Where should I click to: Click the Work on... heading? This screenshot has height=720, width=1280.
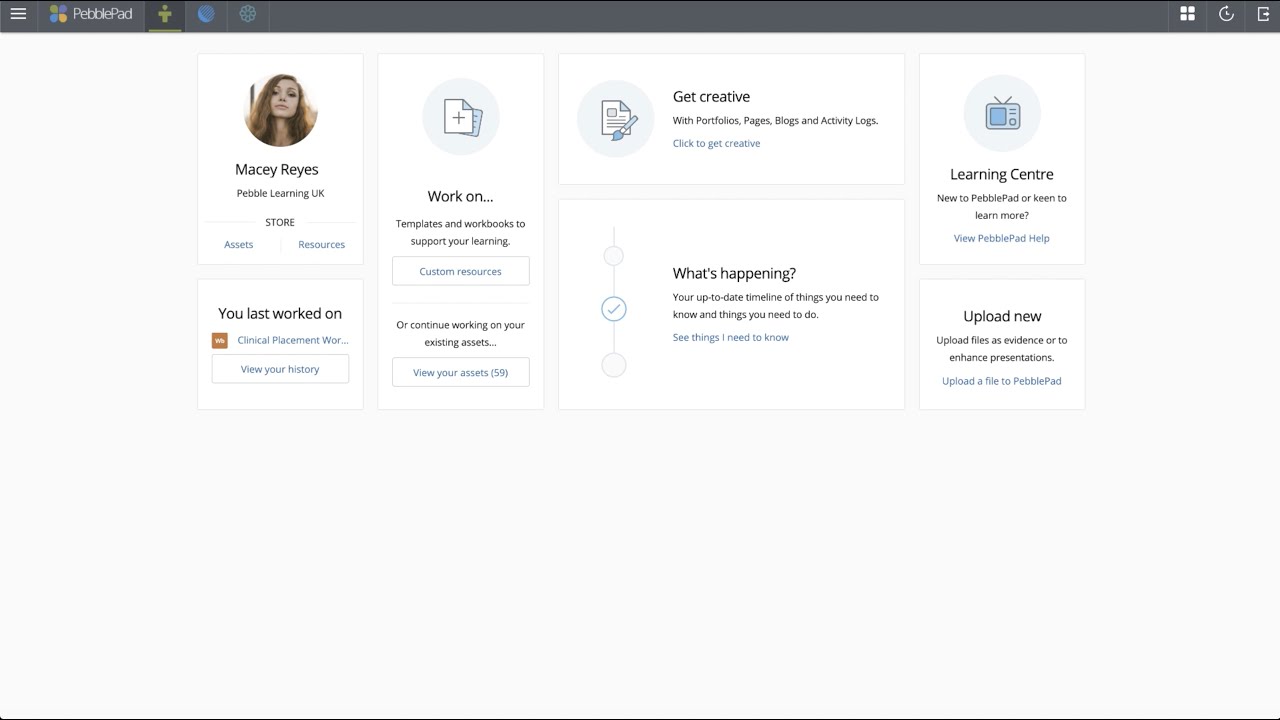461,196
